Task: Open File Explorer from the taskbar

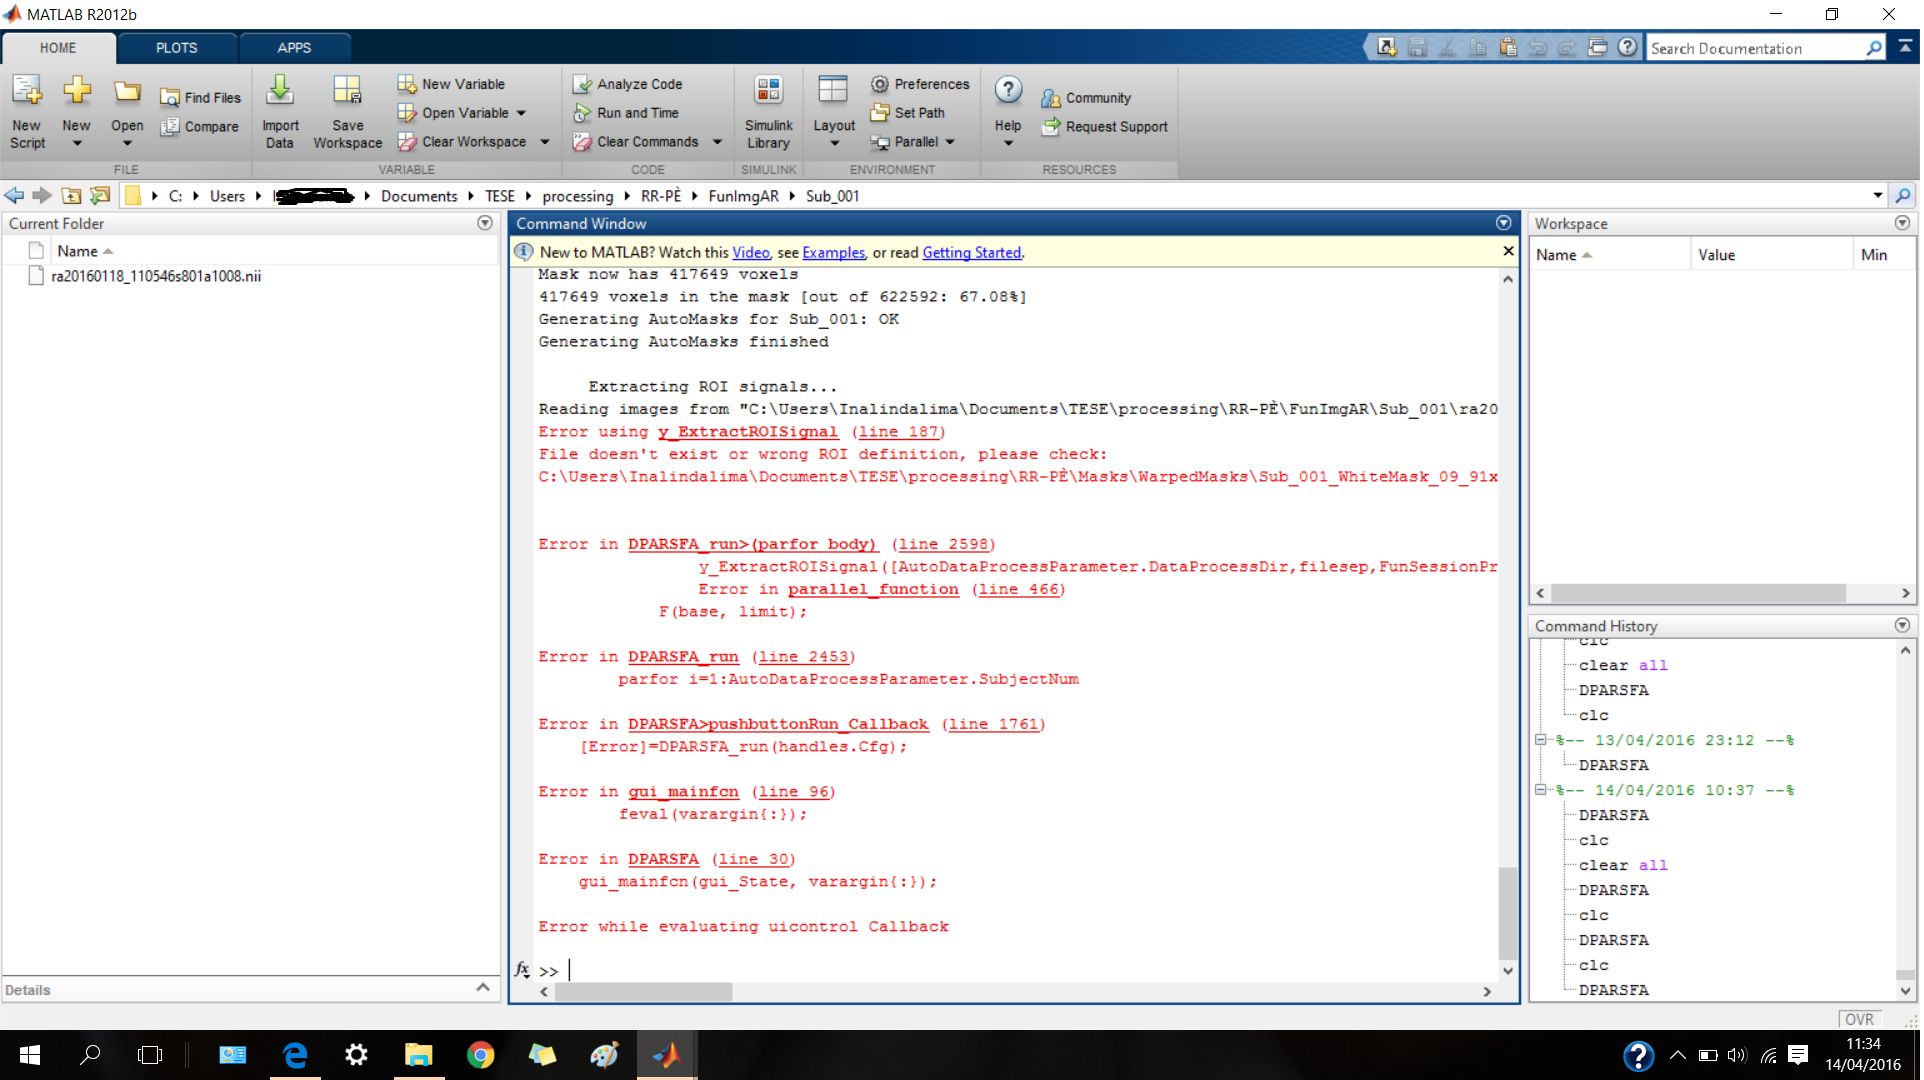Action: (418, 1055)
